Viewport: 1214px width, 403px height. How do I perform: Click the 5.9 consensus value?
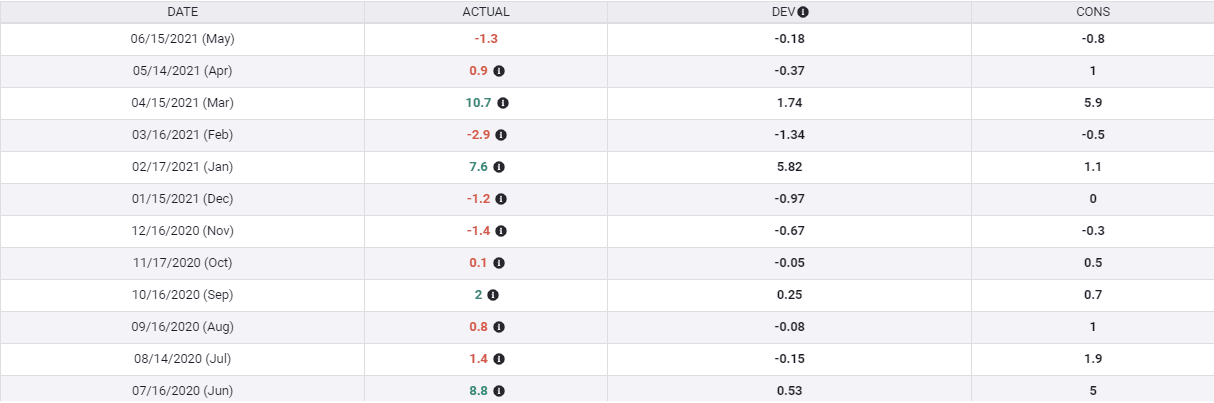click(1093, 103)
